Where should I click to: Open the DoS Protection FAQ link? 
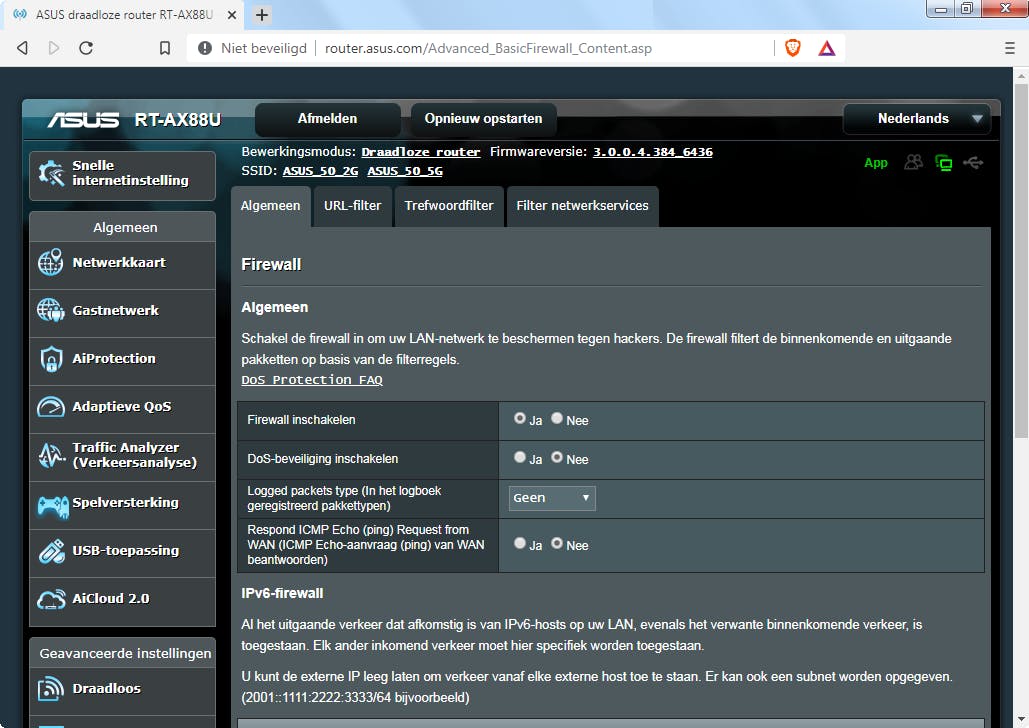312,380
